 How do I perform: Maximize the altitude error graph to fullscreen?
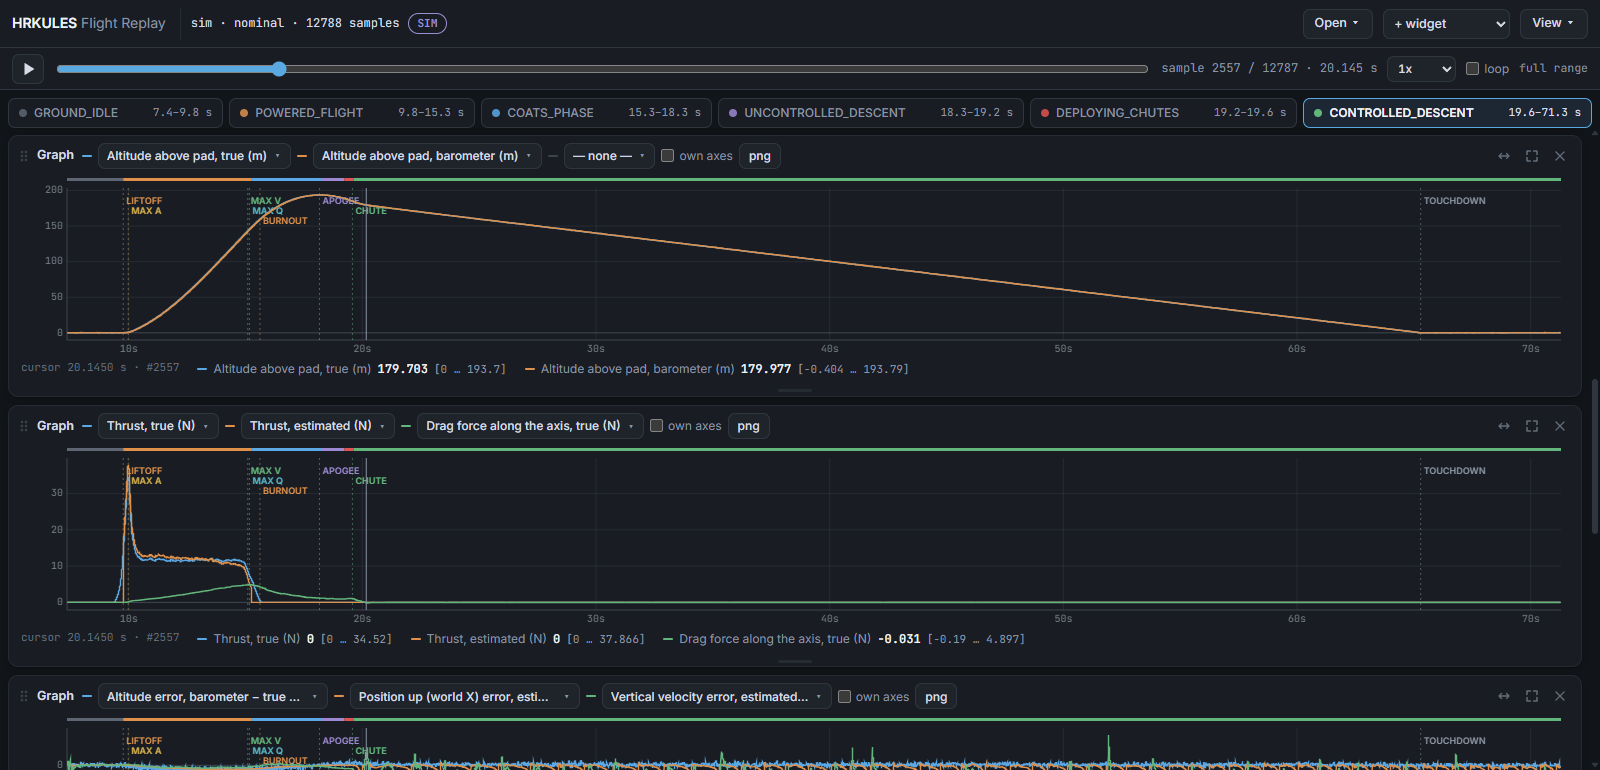pos(1532,696)
